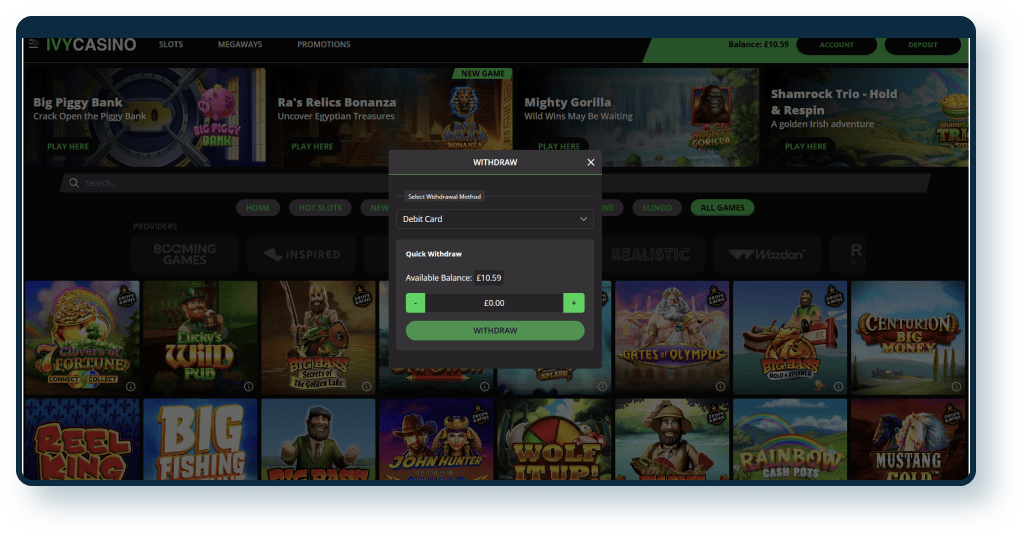
Task: Open the Gates of Olympus game thumbnail
Action: (x=672, y=337)
